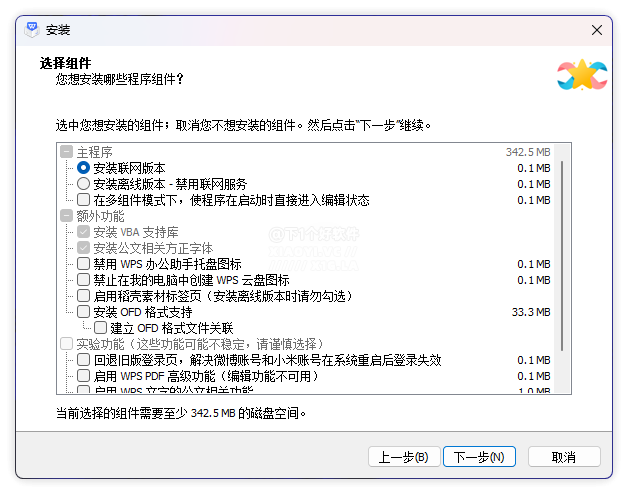
Task: Click the 安装公文相关方正字体 checkbox
Action: point(83,248)
